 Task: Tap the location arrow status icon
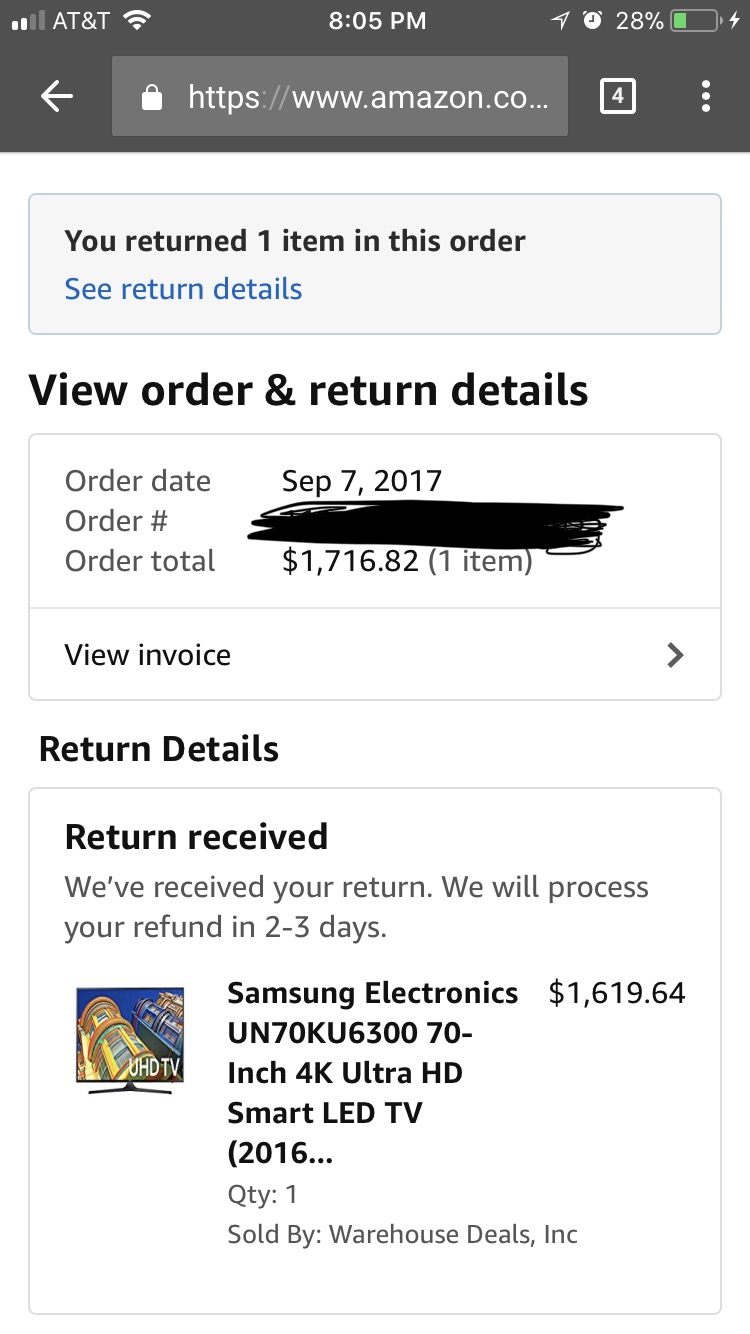coord(560,20)
